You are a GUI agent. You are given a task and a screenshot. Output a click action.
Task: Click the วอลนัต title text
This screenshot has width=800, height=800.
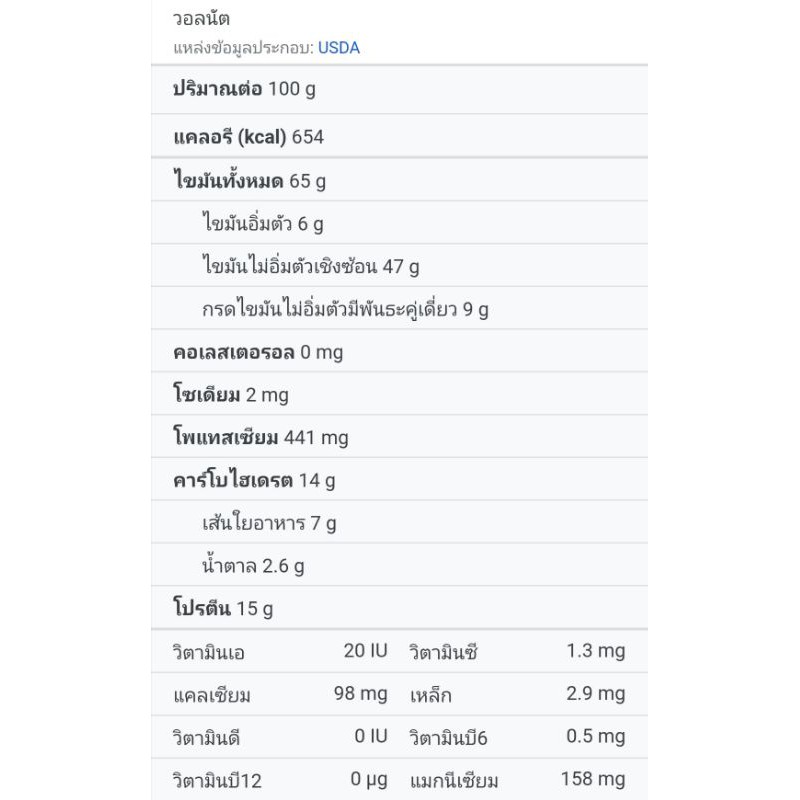(201, 19)
